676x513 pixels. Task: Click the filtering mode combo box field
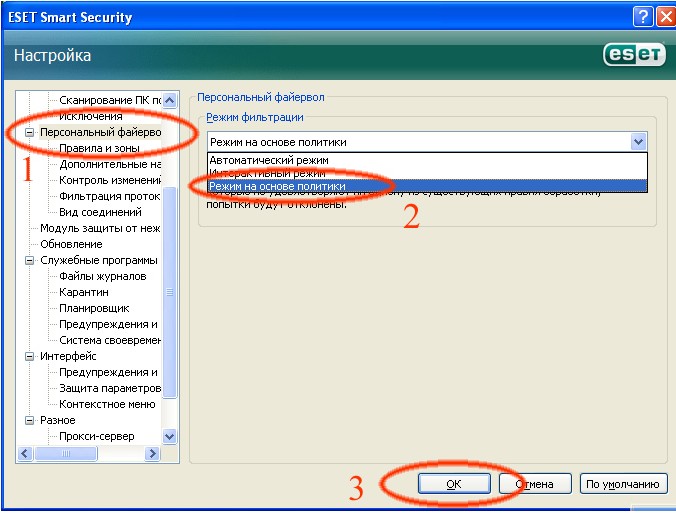tap(427, 142)
